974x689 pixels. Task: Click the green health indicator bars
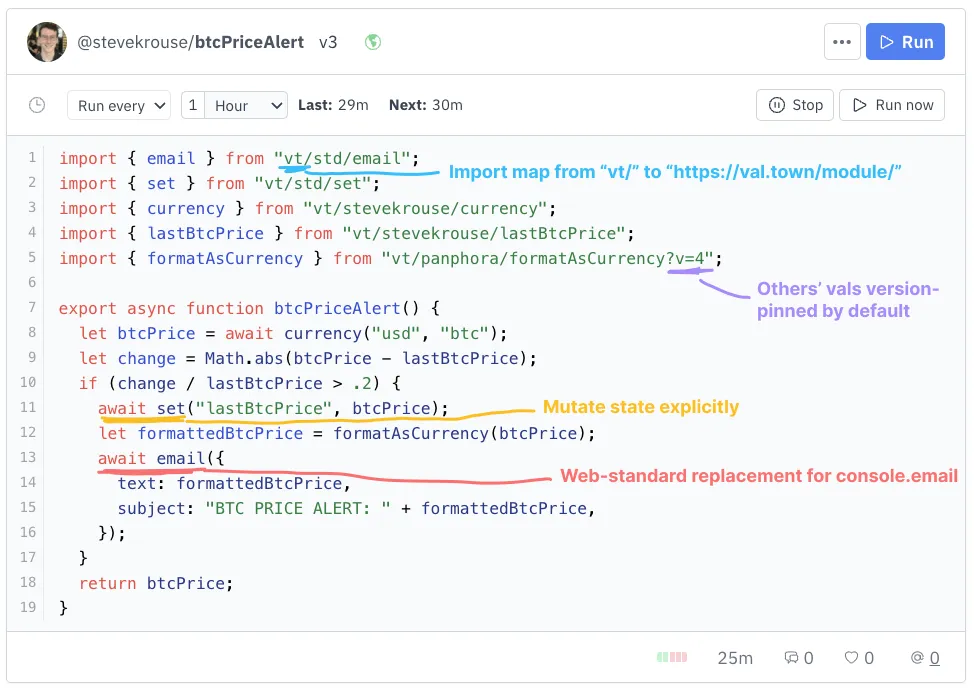672,656
